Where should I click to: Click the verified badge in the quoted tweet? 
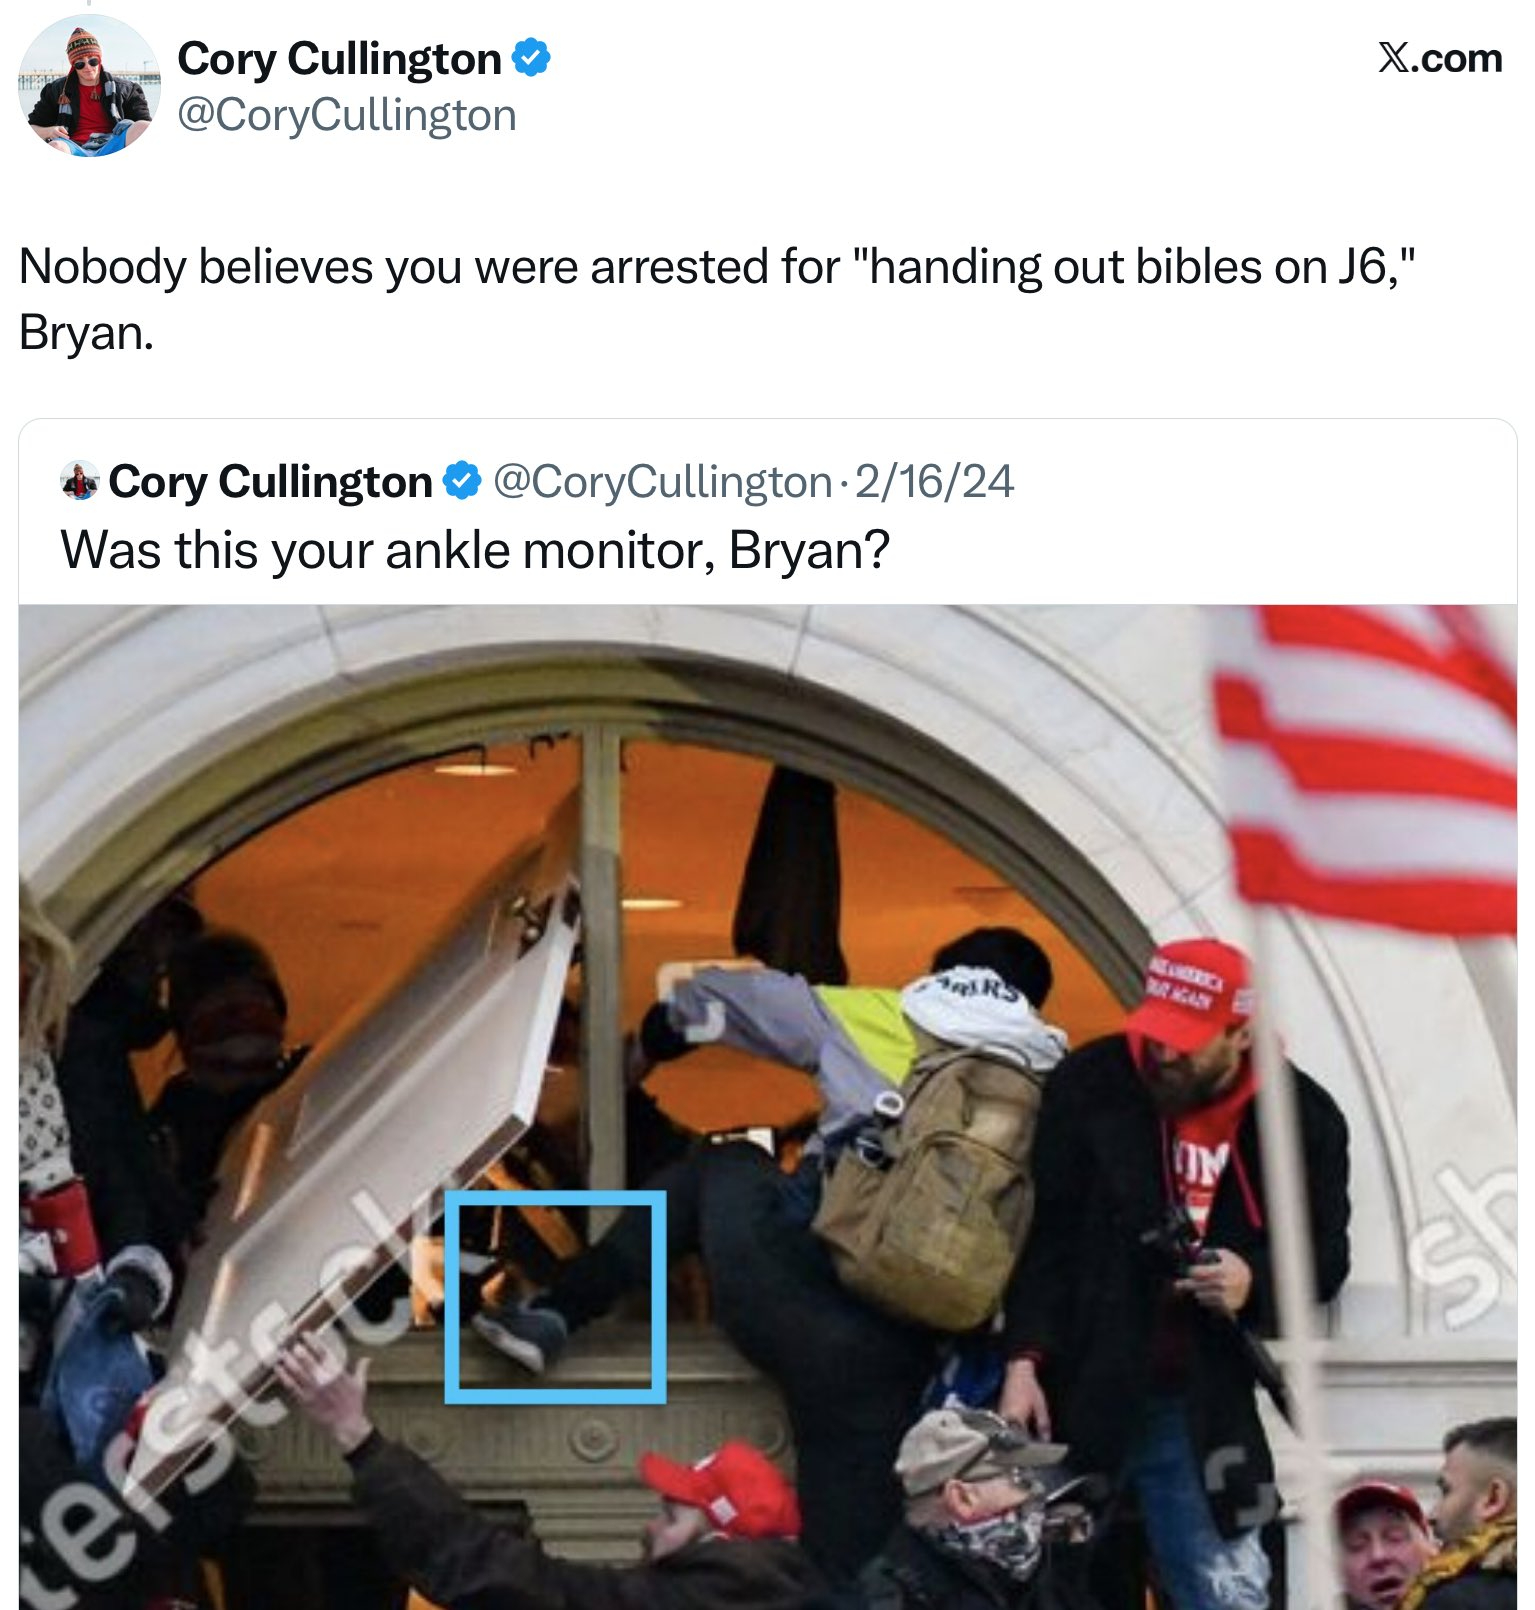(x=462, y=481)
